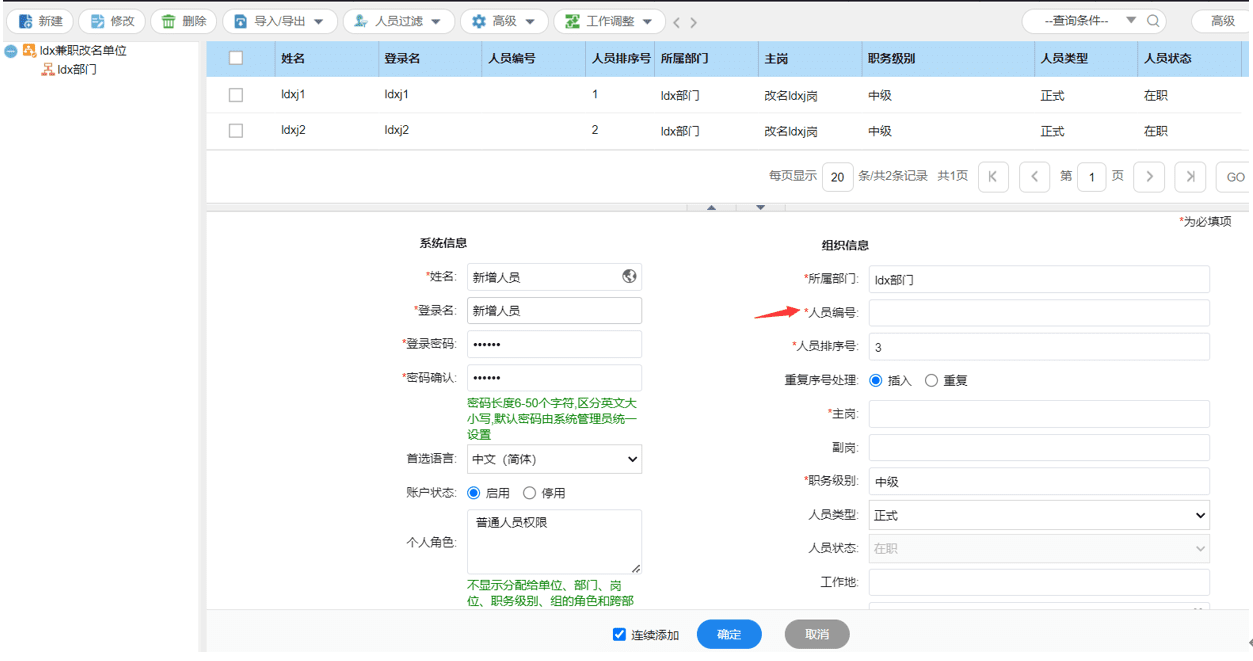
Task: Click the toolbar scroll-right chevron
Action: click(693, 22)
